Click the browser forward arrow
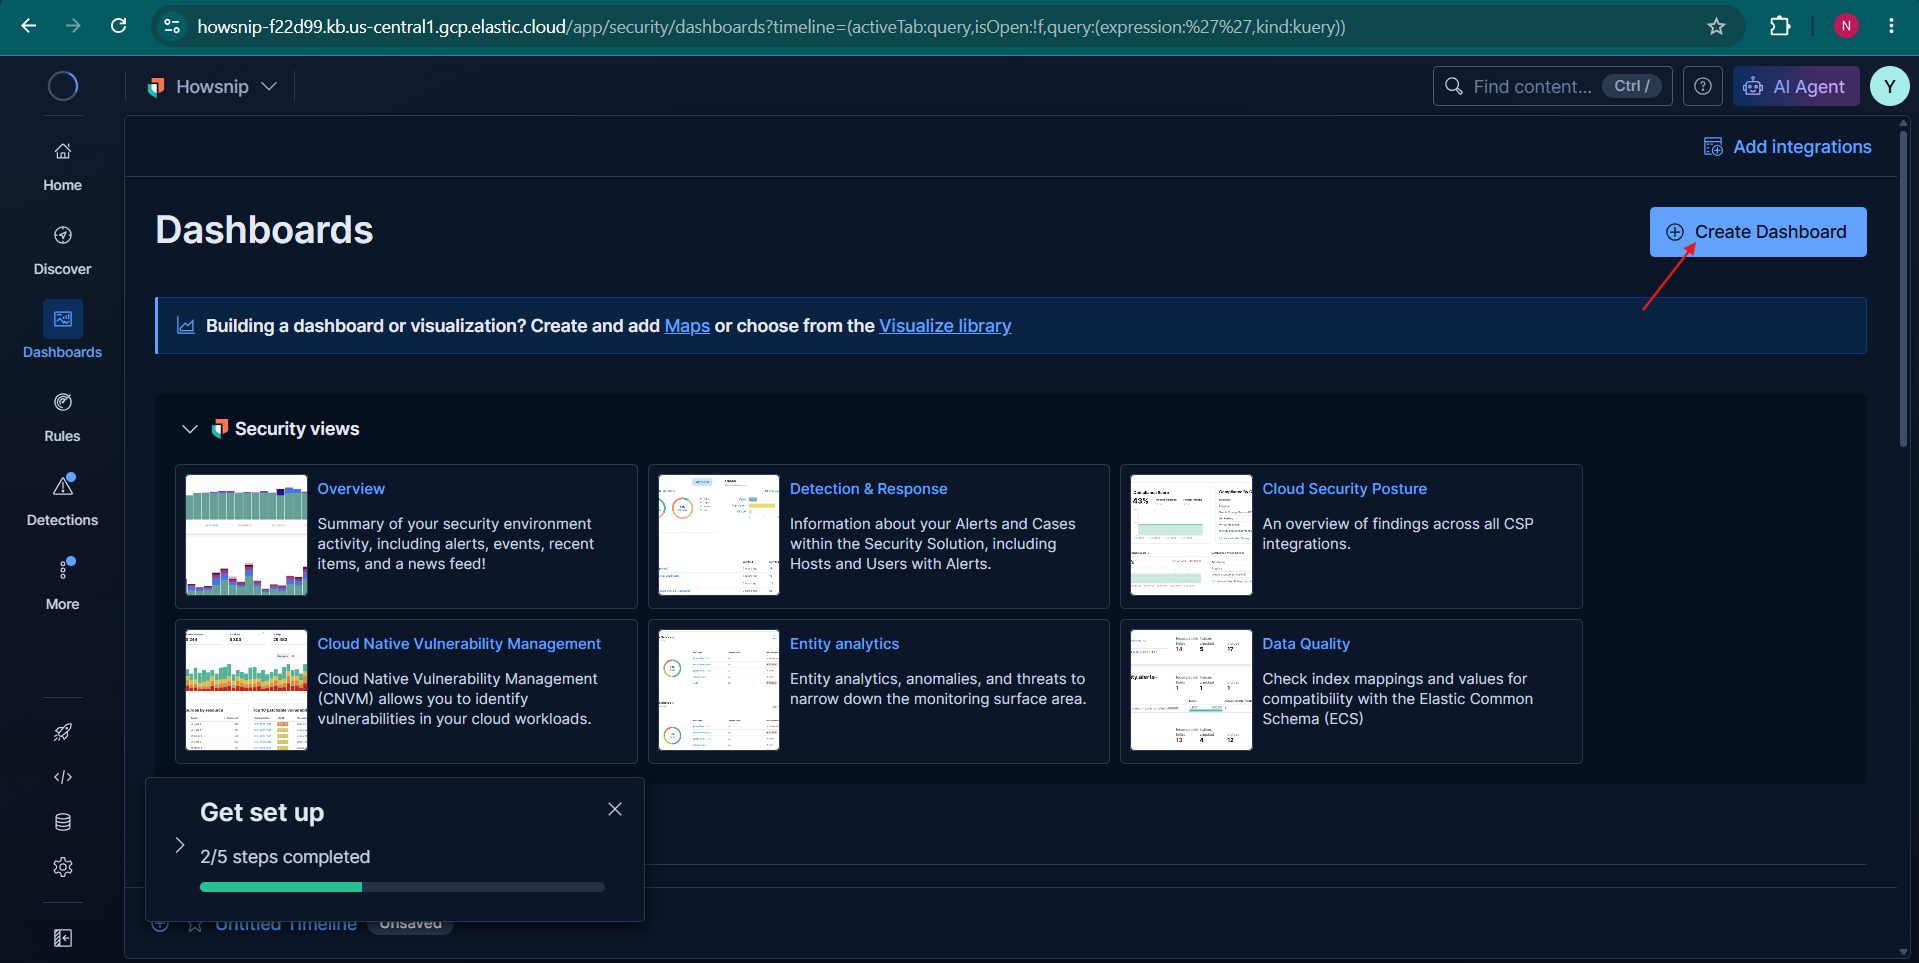The height and width of the screenshot is (963, 1919). tap(73, 26)
